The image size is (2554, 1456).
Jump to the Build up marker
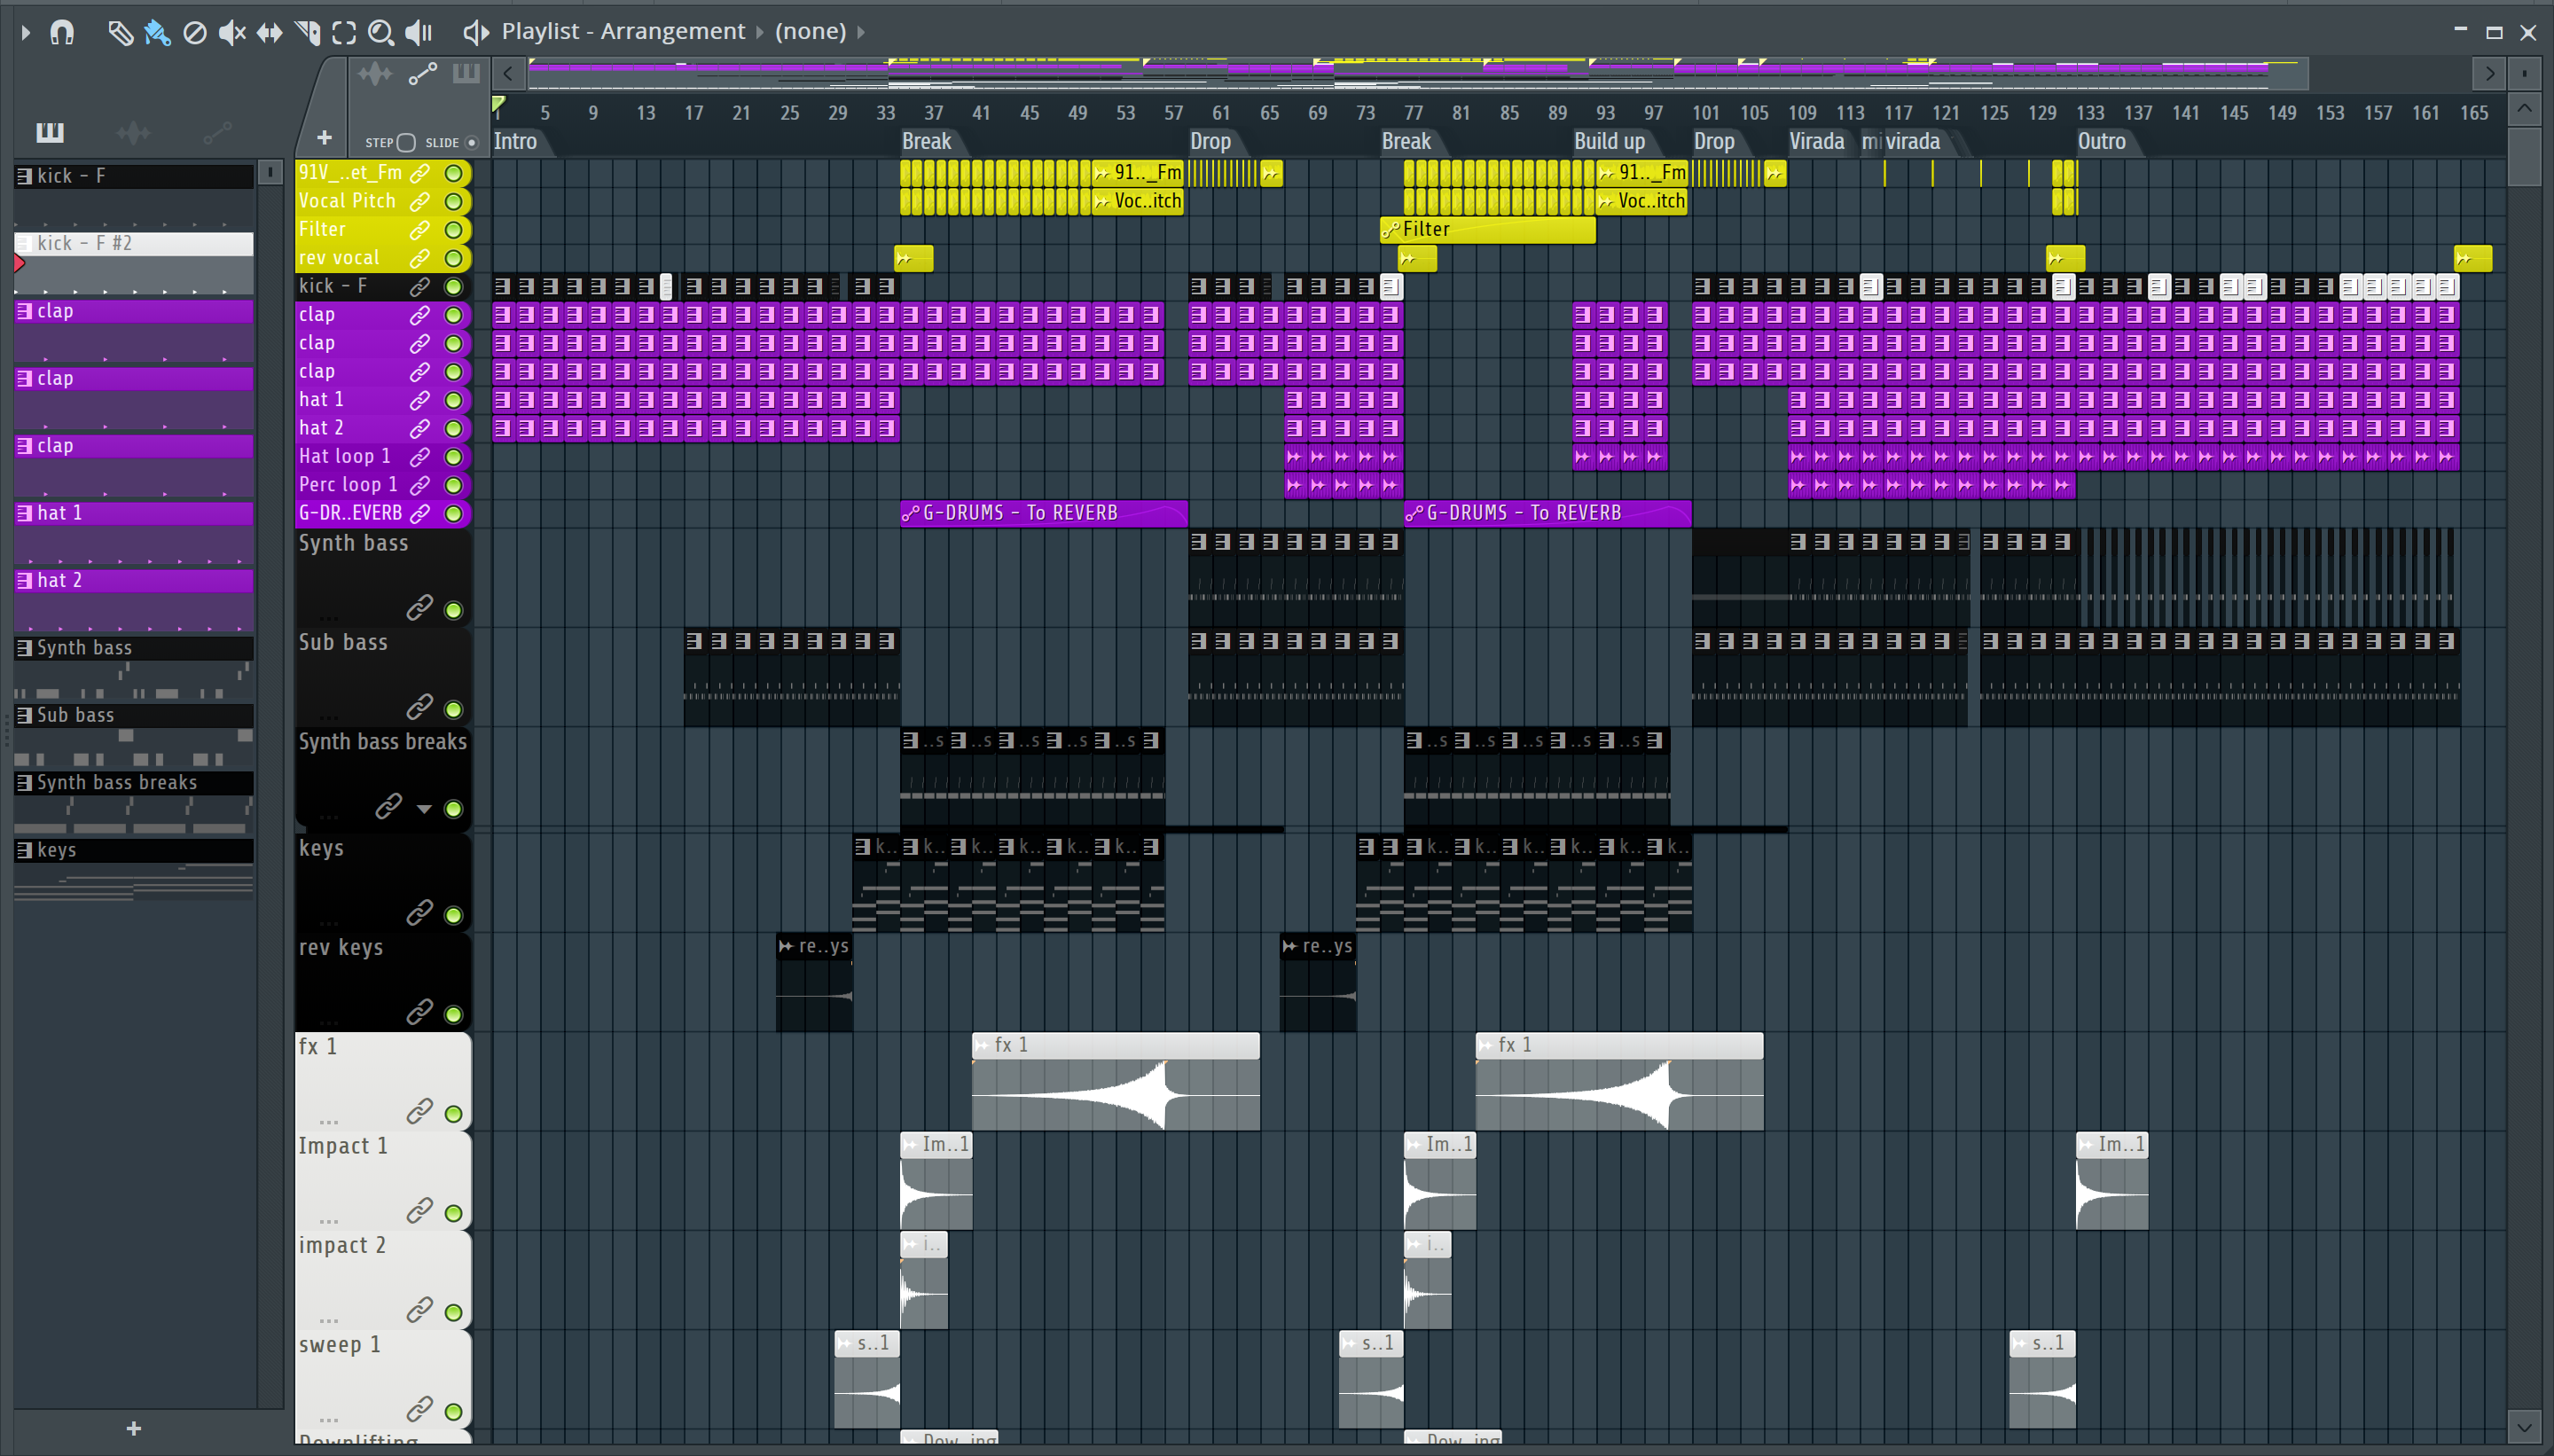(1609, 141)
